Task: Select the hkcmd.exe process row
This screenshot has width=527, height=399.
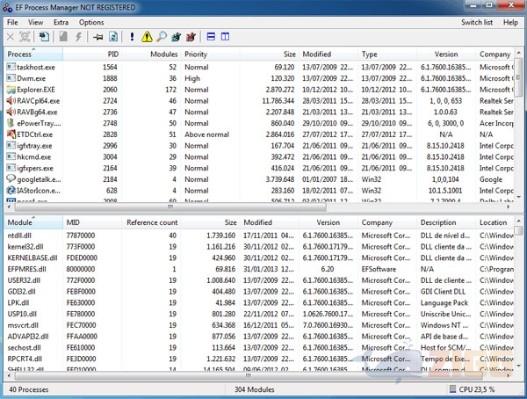Action: [259, 157]
